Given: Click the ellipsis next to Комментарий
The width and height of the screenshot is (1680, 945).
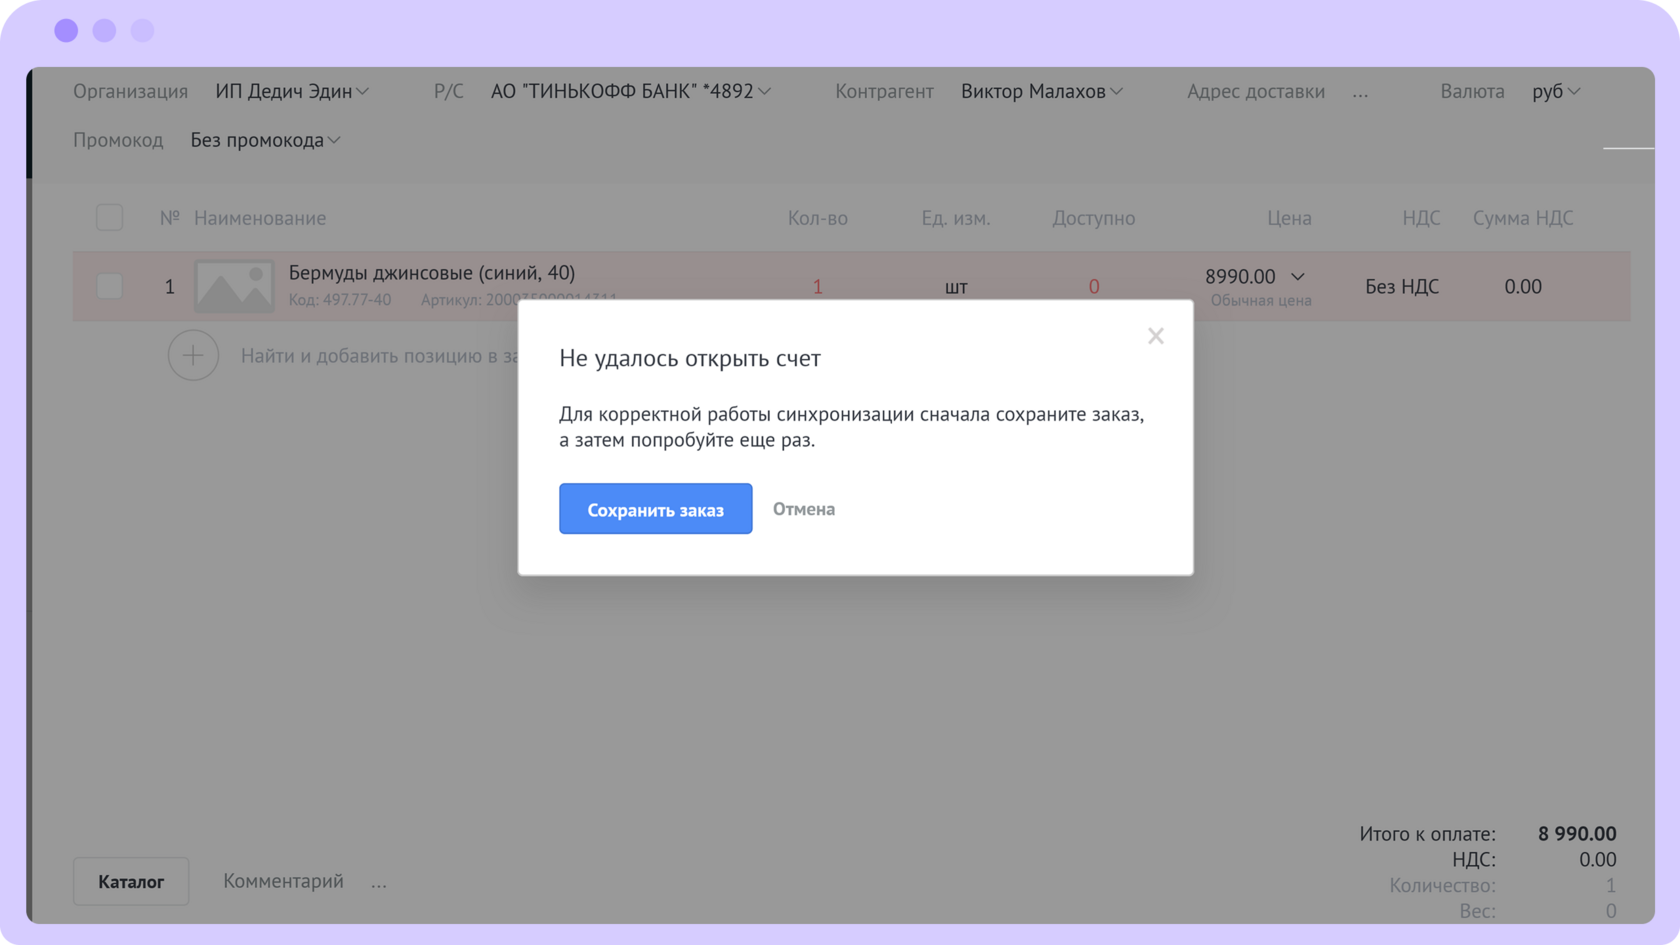Looking at the screenshot, I should [x=378, y=883].
